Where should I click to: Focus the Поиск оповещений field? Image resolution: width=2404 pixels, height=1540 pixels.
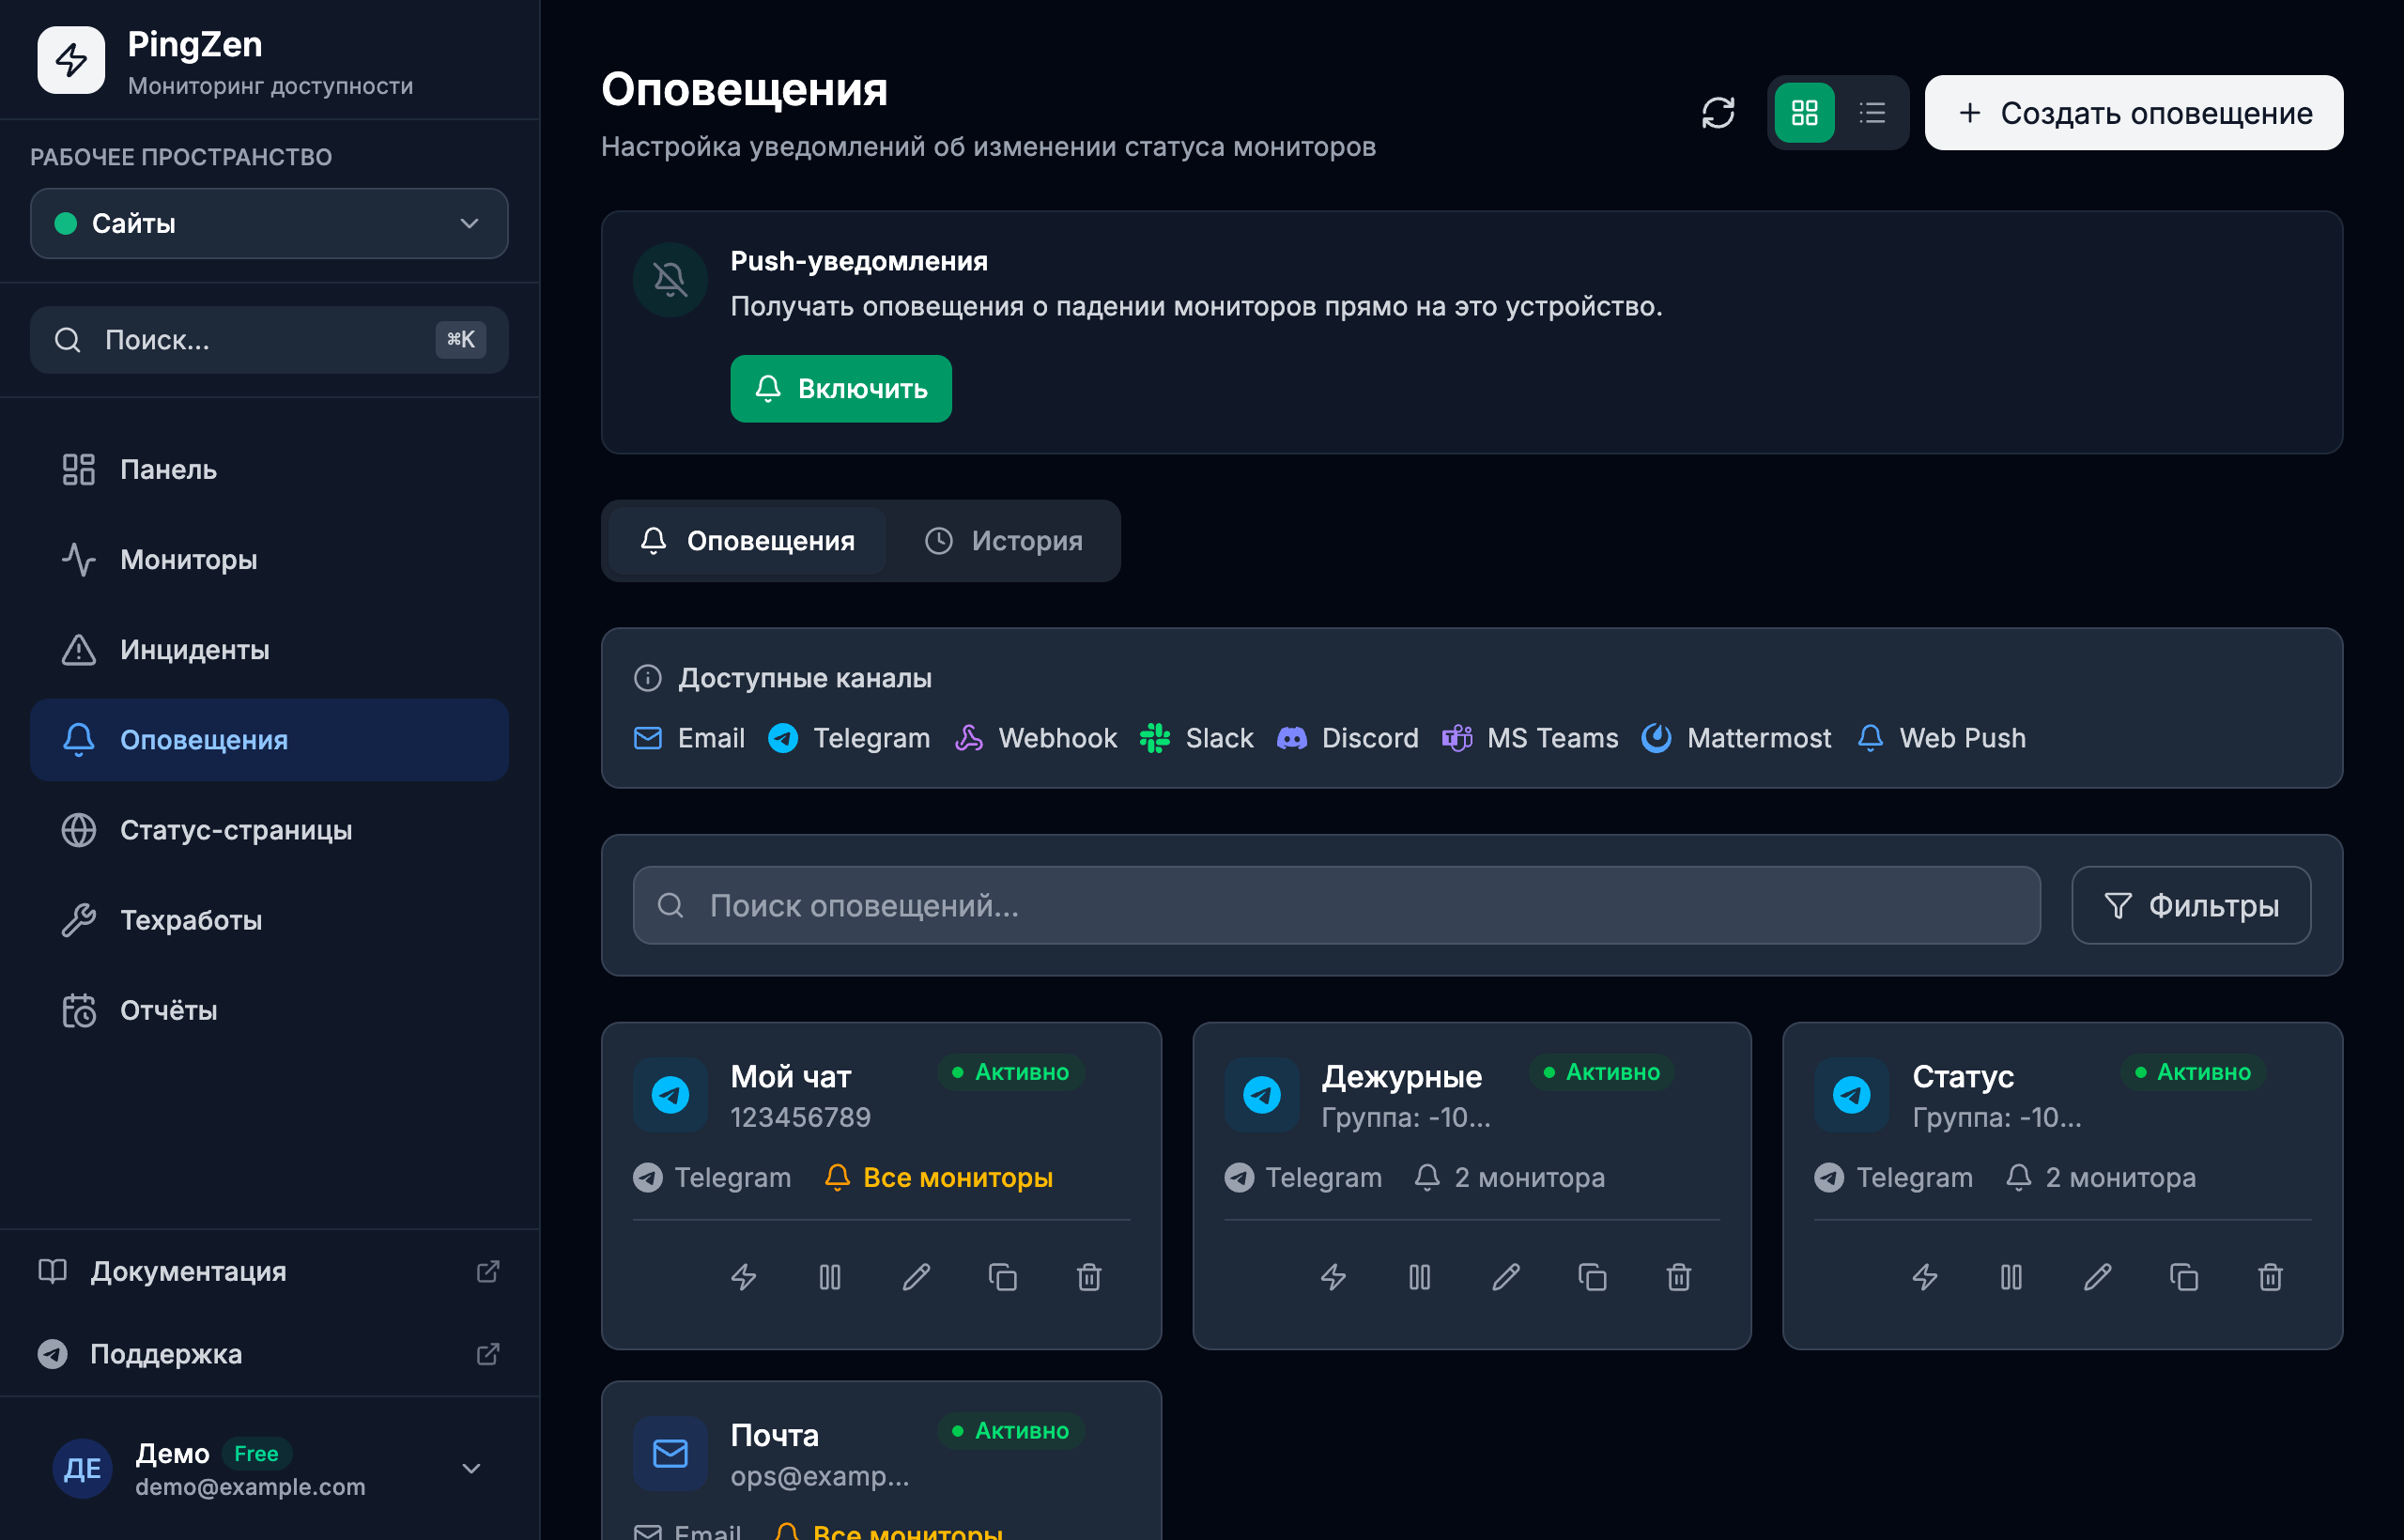click(1337, 905)
